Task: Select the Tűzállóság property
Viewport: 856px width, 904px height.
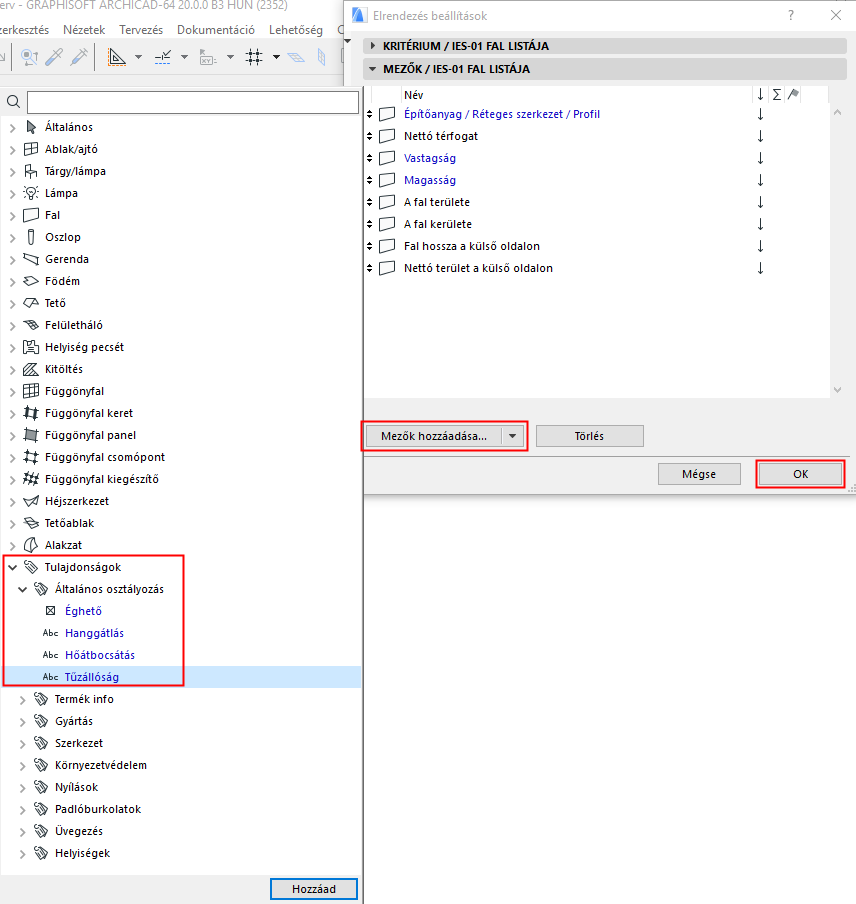Action: click(x=92, y=677)
